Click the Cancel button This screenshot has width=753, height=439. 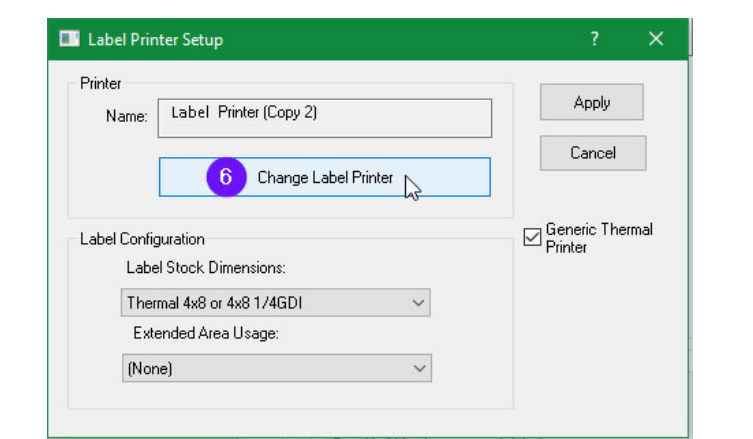(593, 153)
